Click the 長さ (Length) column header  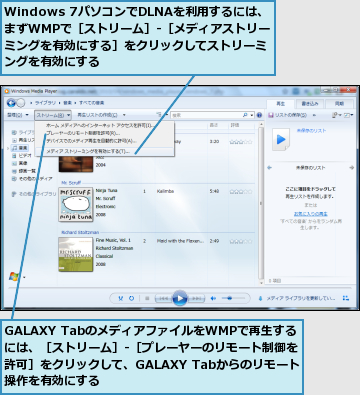(x=214, y=125)
